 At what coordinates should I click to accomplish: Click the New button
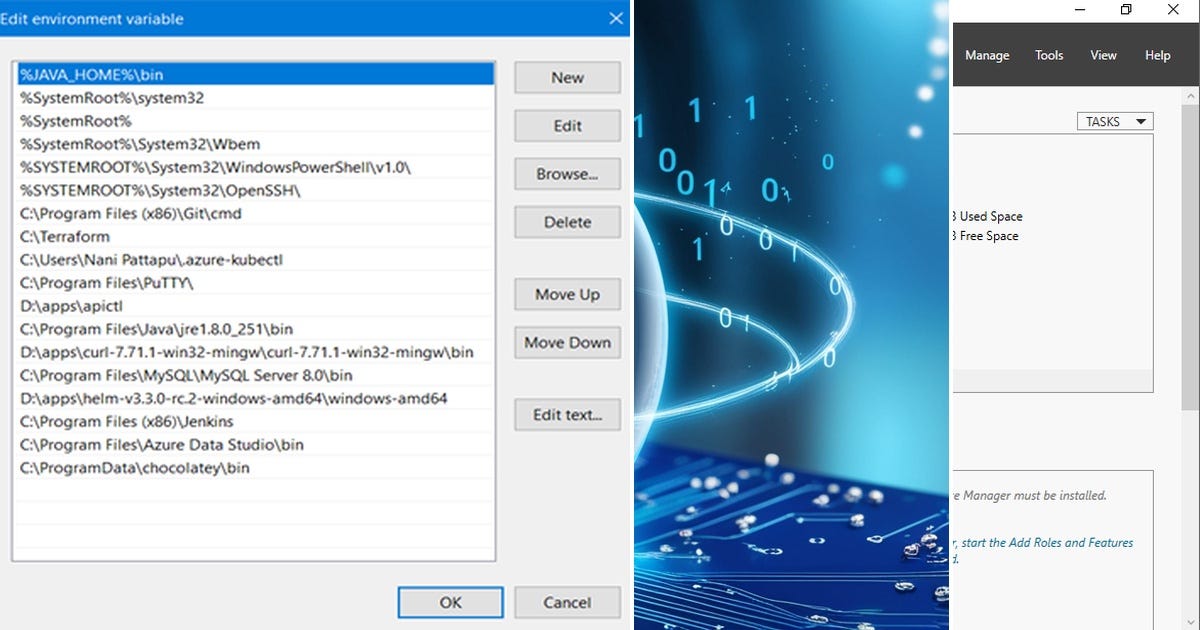567,77
